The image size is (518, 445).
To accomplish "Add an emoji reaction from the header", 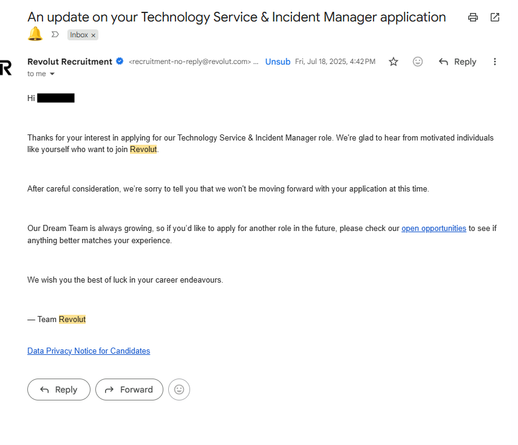I will tap(417, 62).
